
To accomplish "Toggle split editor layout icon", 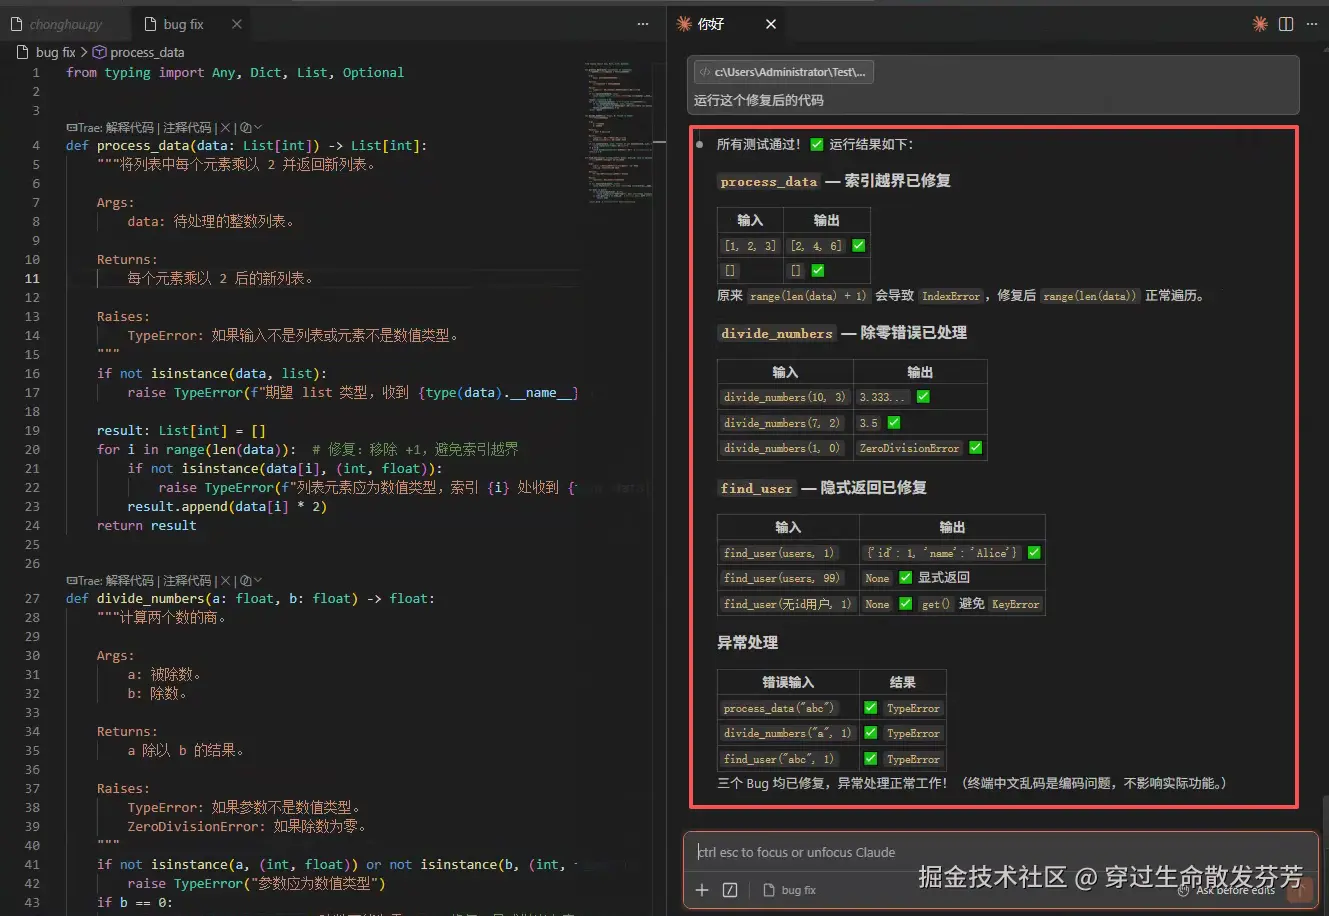I will [1286, 24].
